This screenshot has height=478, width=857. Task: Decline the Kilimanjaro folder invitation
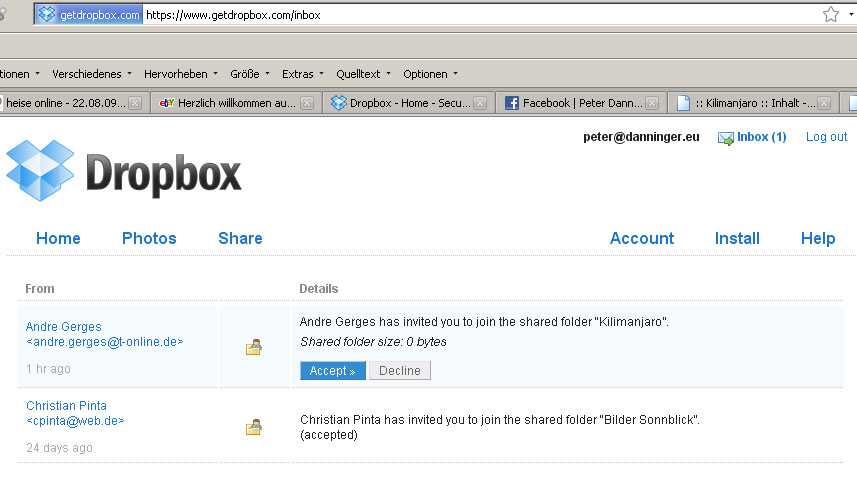pyautogui.click(x=400, y=370)
